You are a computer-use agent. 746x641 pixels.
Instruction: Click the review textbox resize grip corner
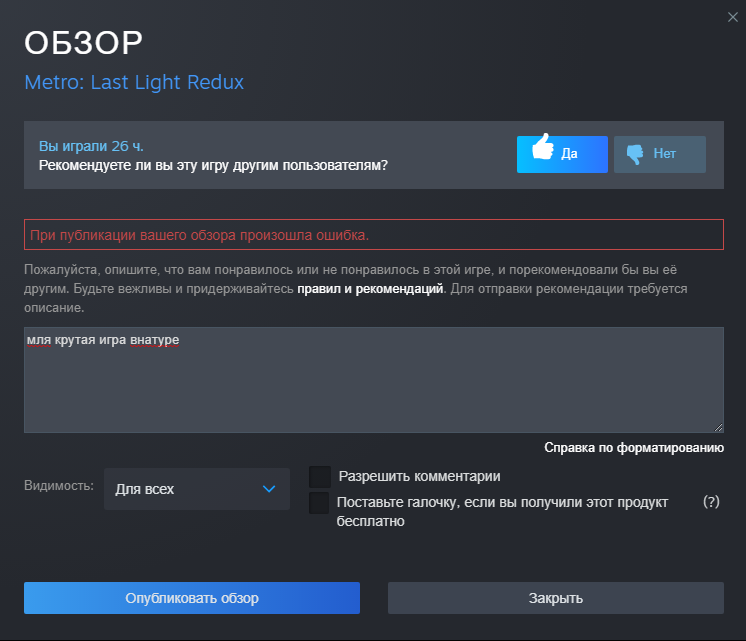(718, 427)
